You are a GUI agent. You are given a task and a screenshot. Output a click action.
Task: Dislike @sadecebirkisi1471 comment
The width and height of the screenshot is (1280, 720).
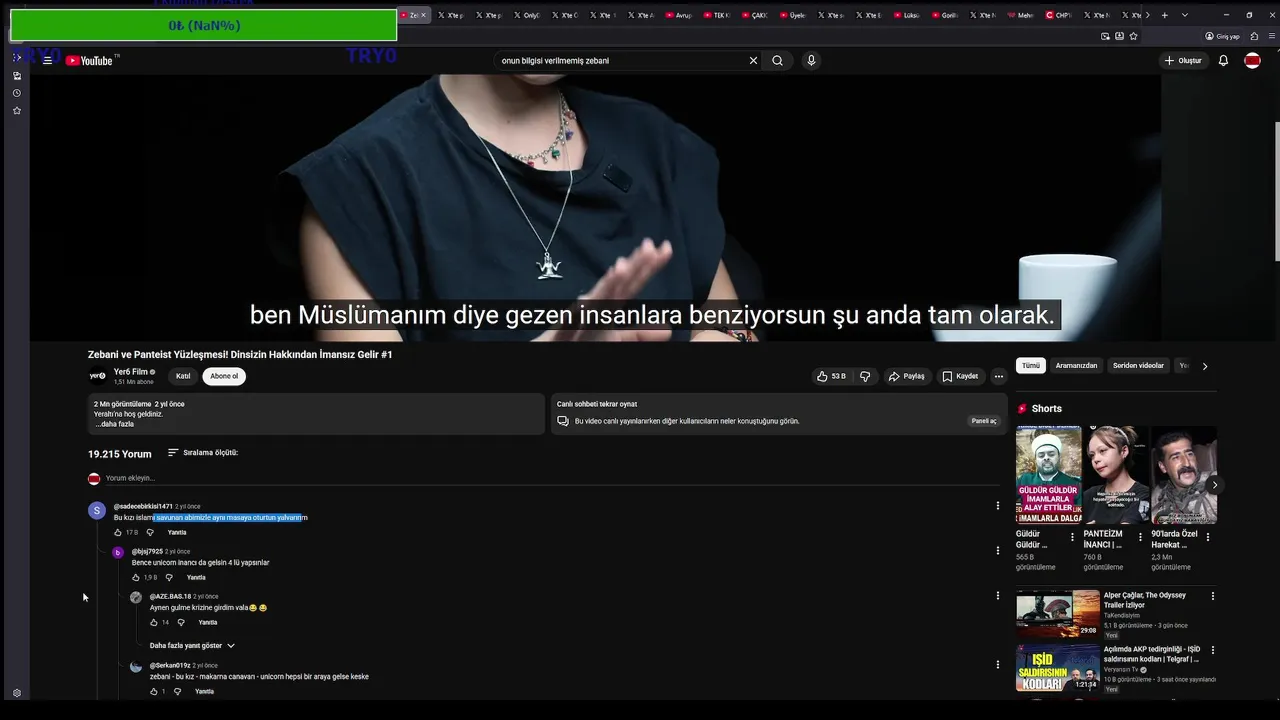point(150,533)
